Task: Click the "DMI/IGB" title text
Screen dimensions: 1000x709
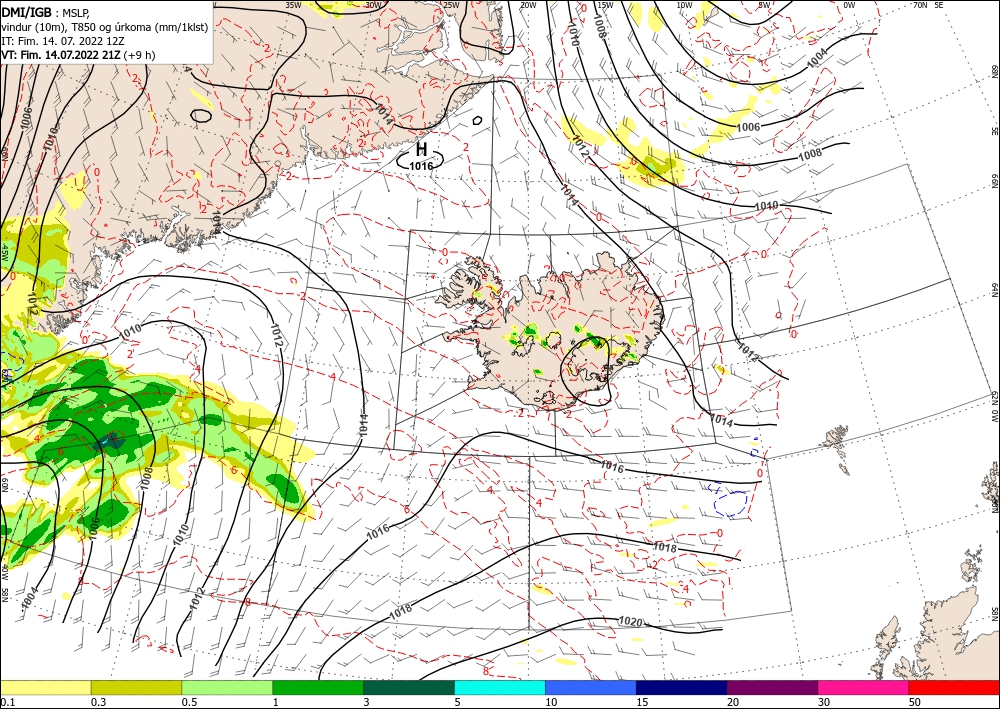Action: point(27,11)
